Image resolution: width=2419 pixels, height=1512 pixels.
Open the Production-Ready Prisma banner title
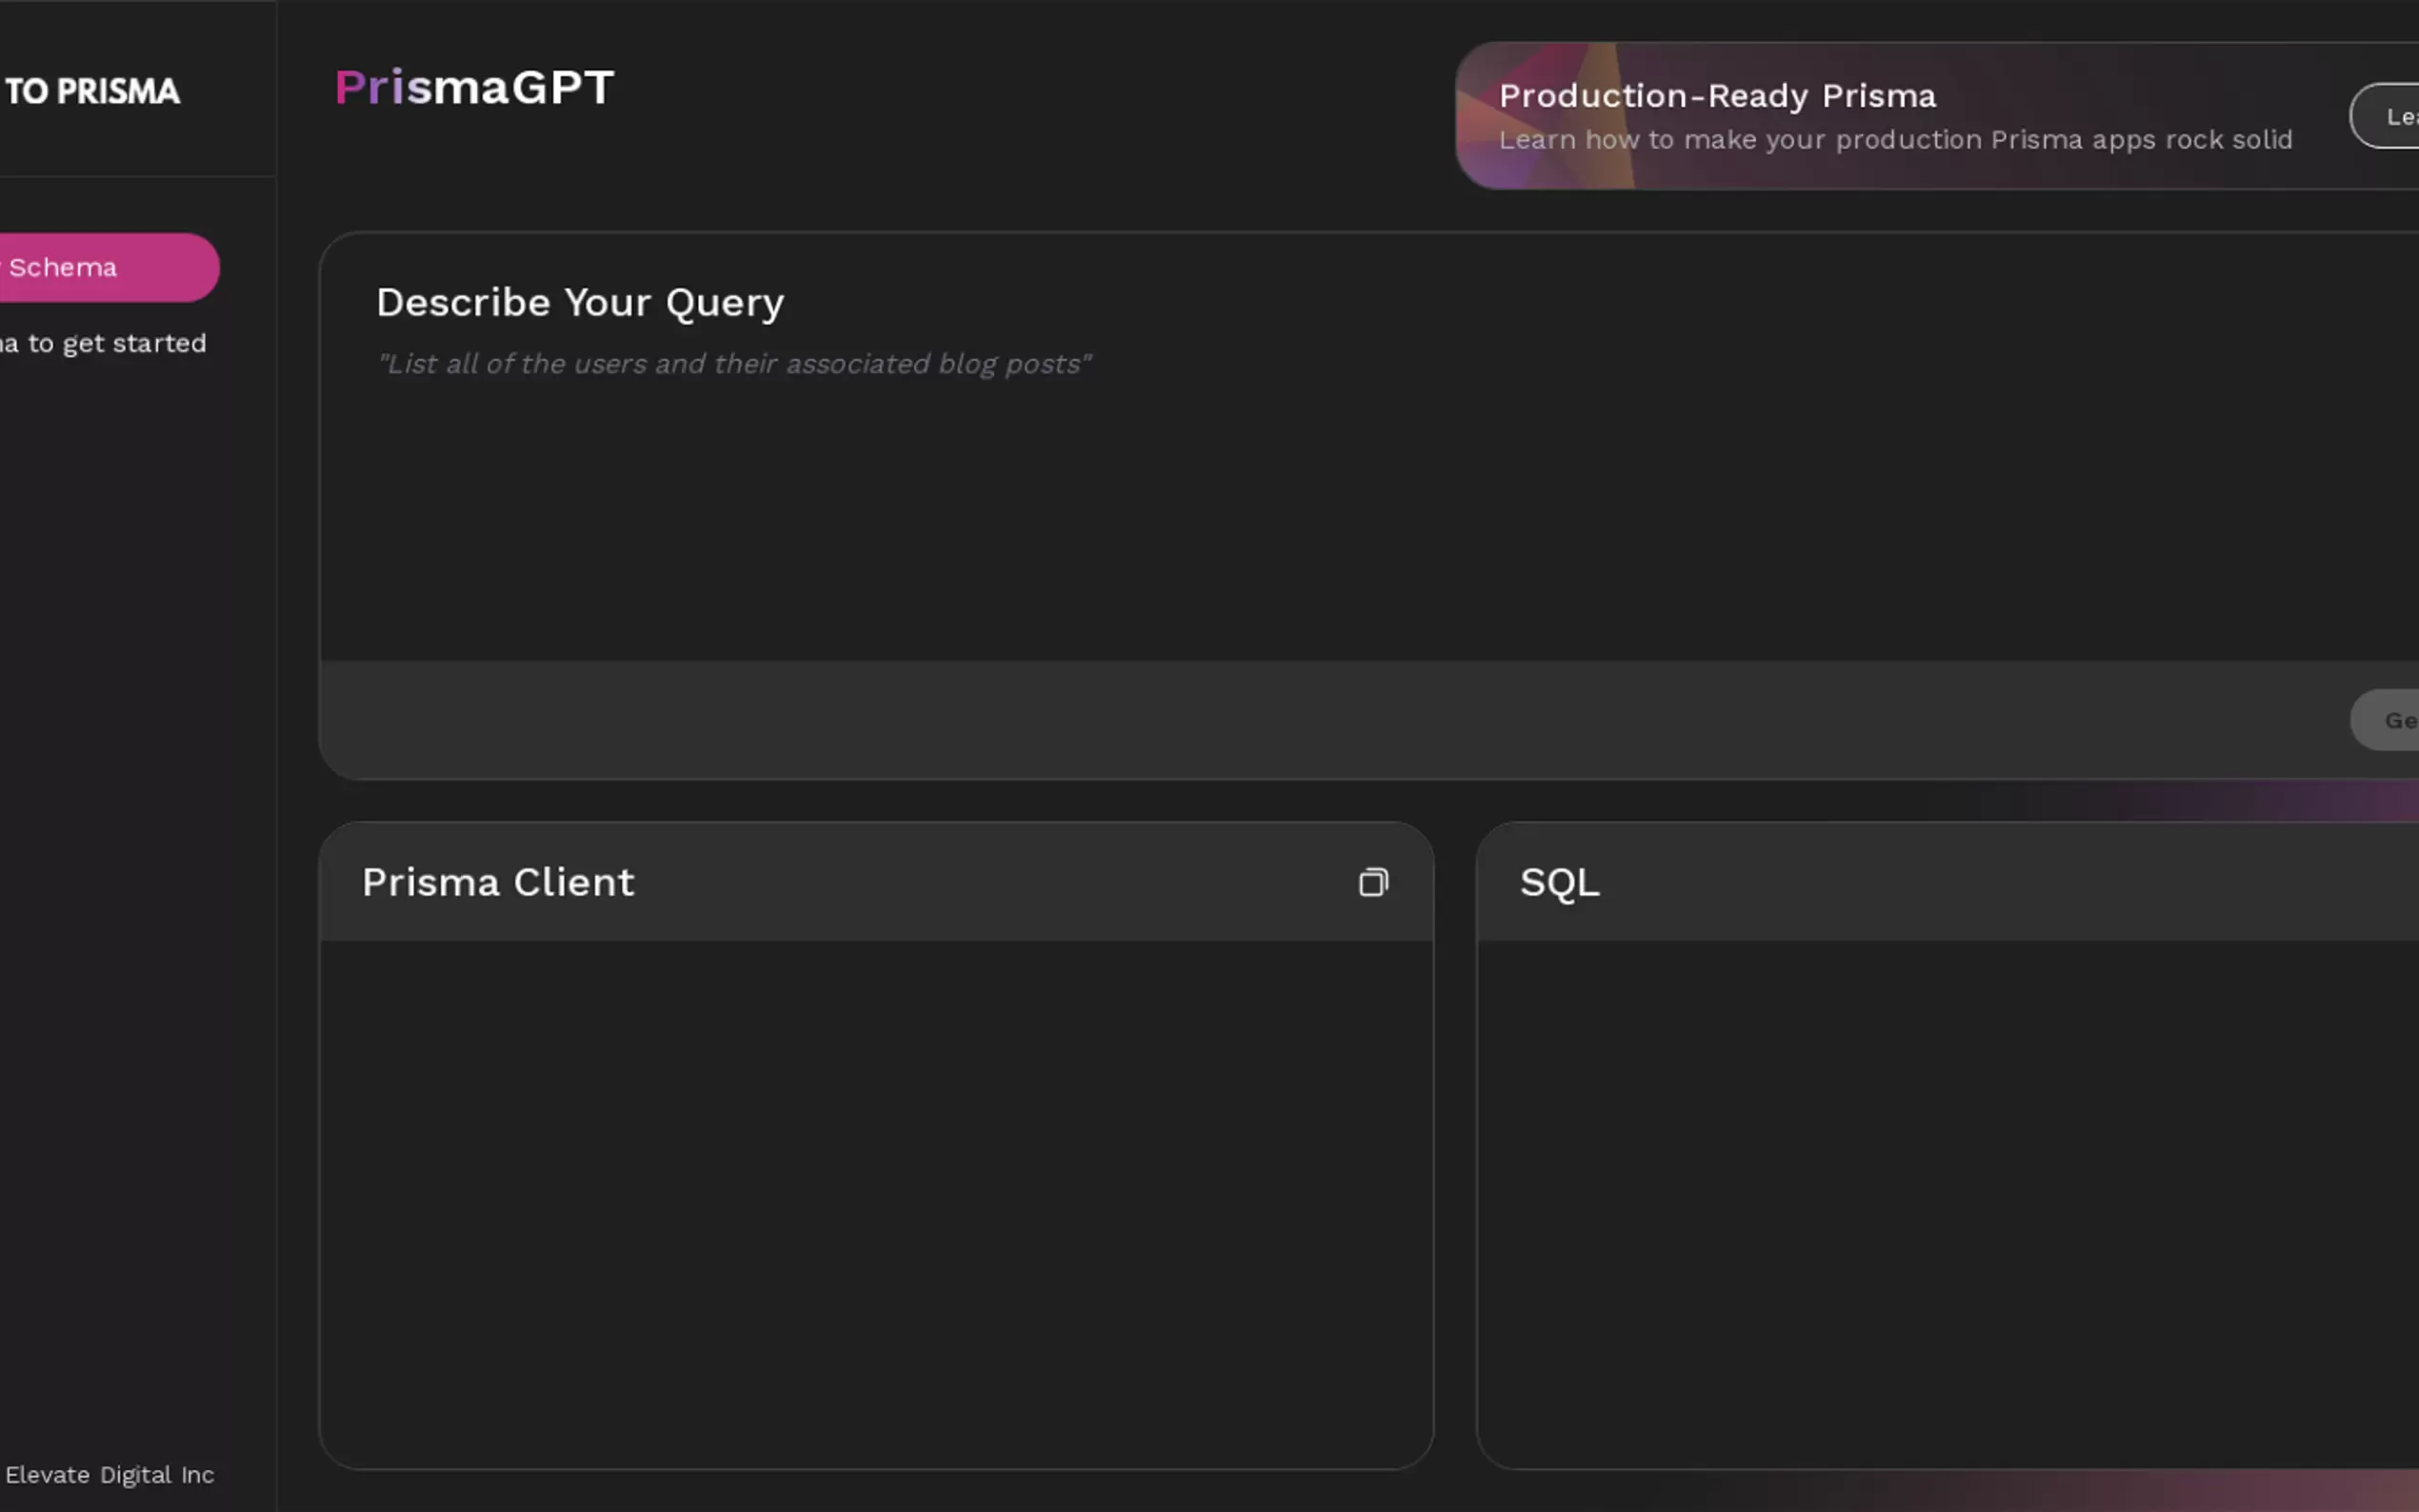click(x=1717, y=96)
